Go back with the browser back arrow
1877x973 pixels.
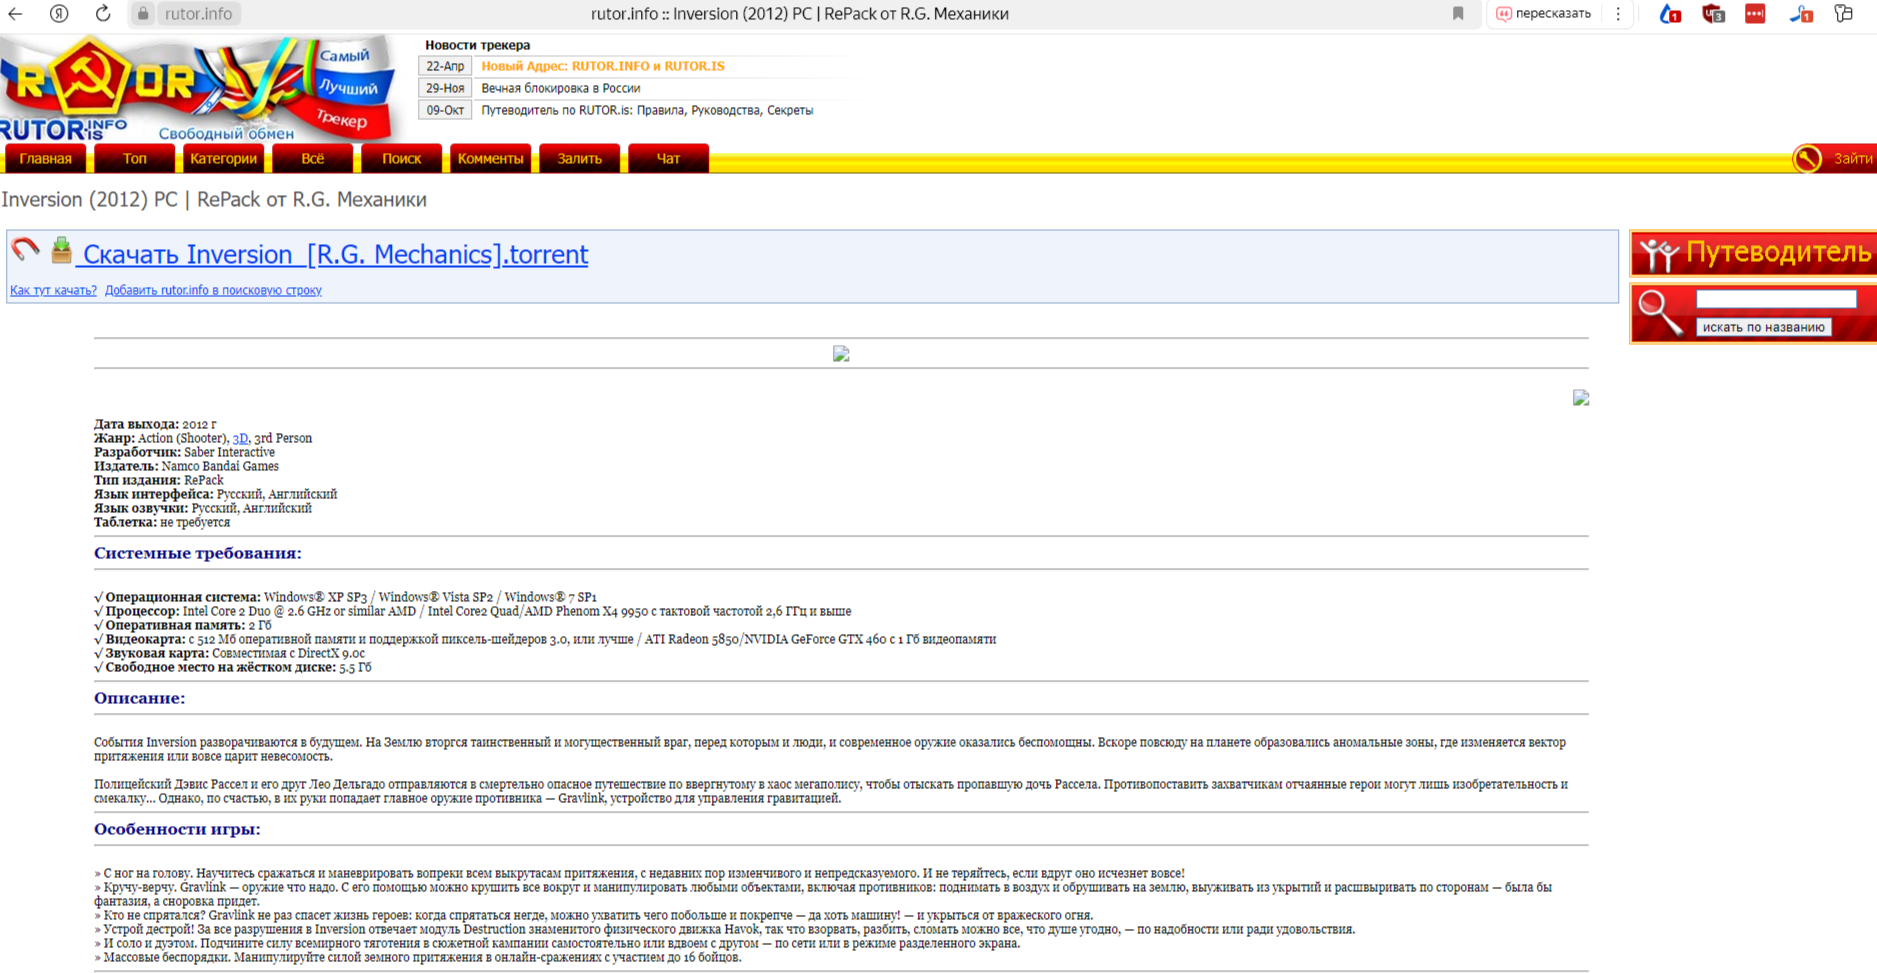(x=15, y=14)
